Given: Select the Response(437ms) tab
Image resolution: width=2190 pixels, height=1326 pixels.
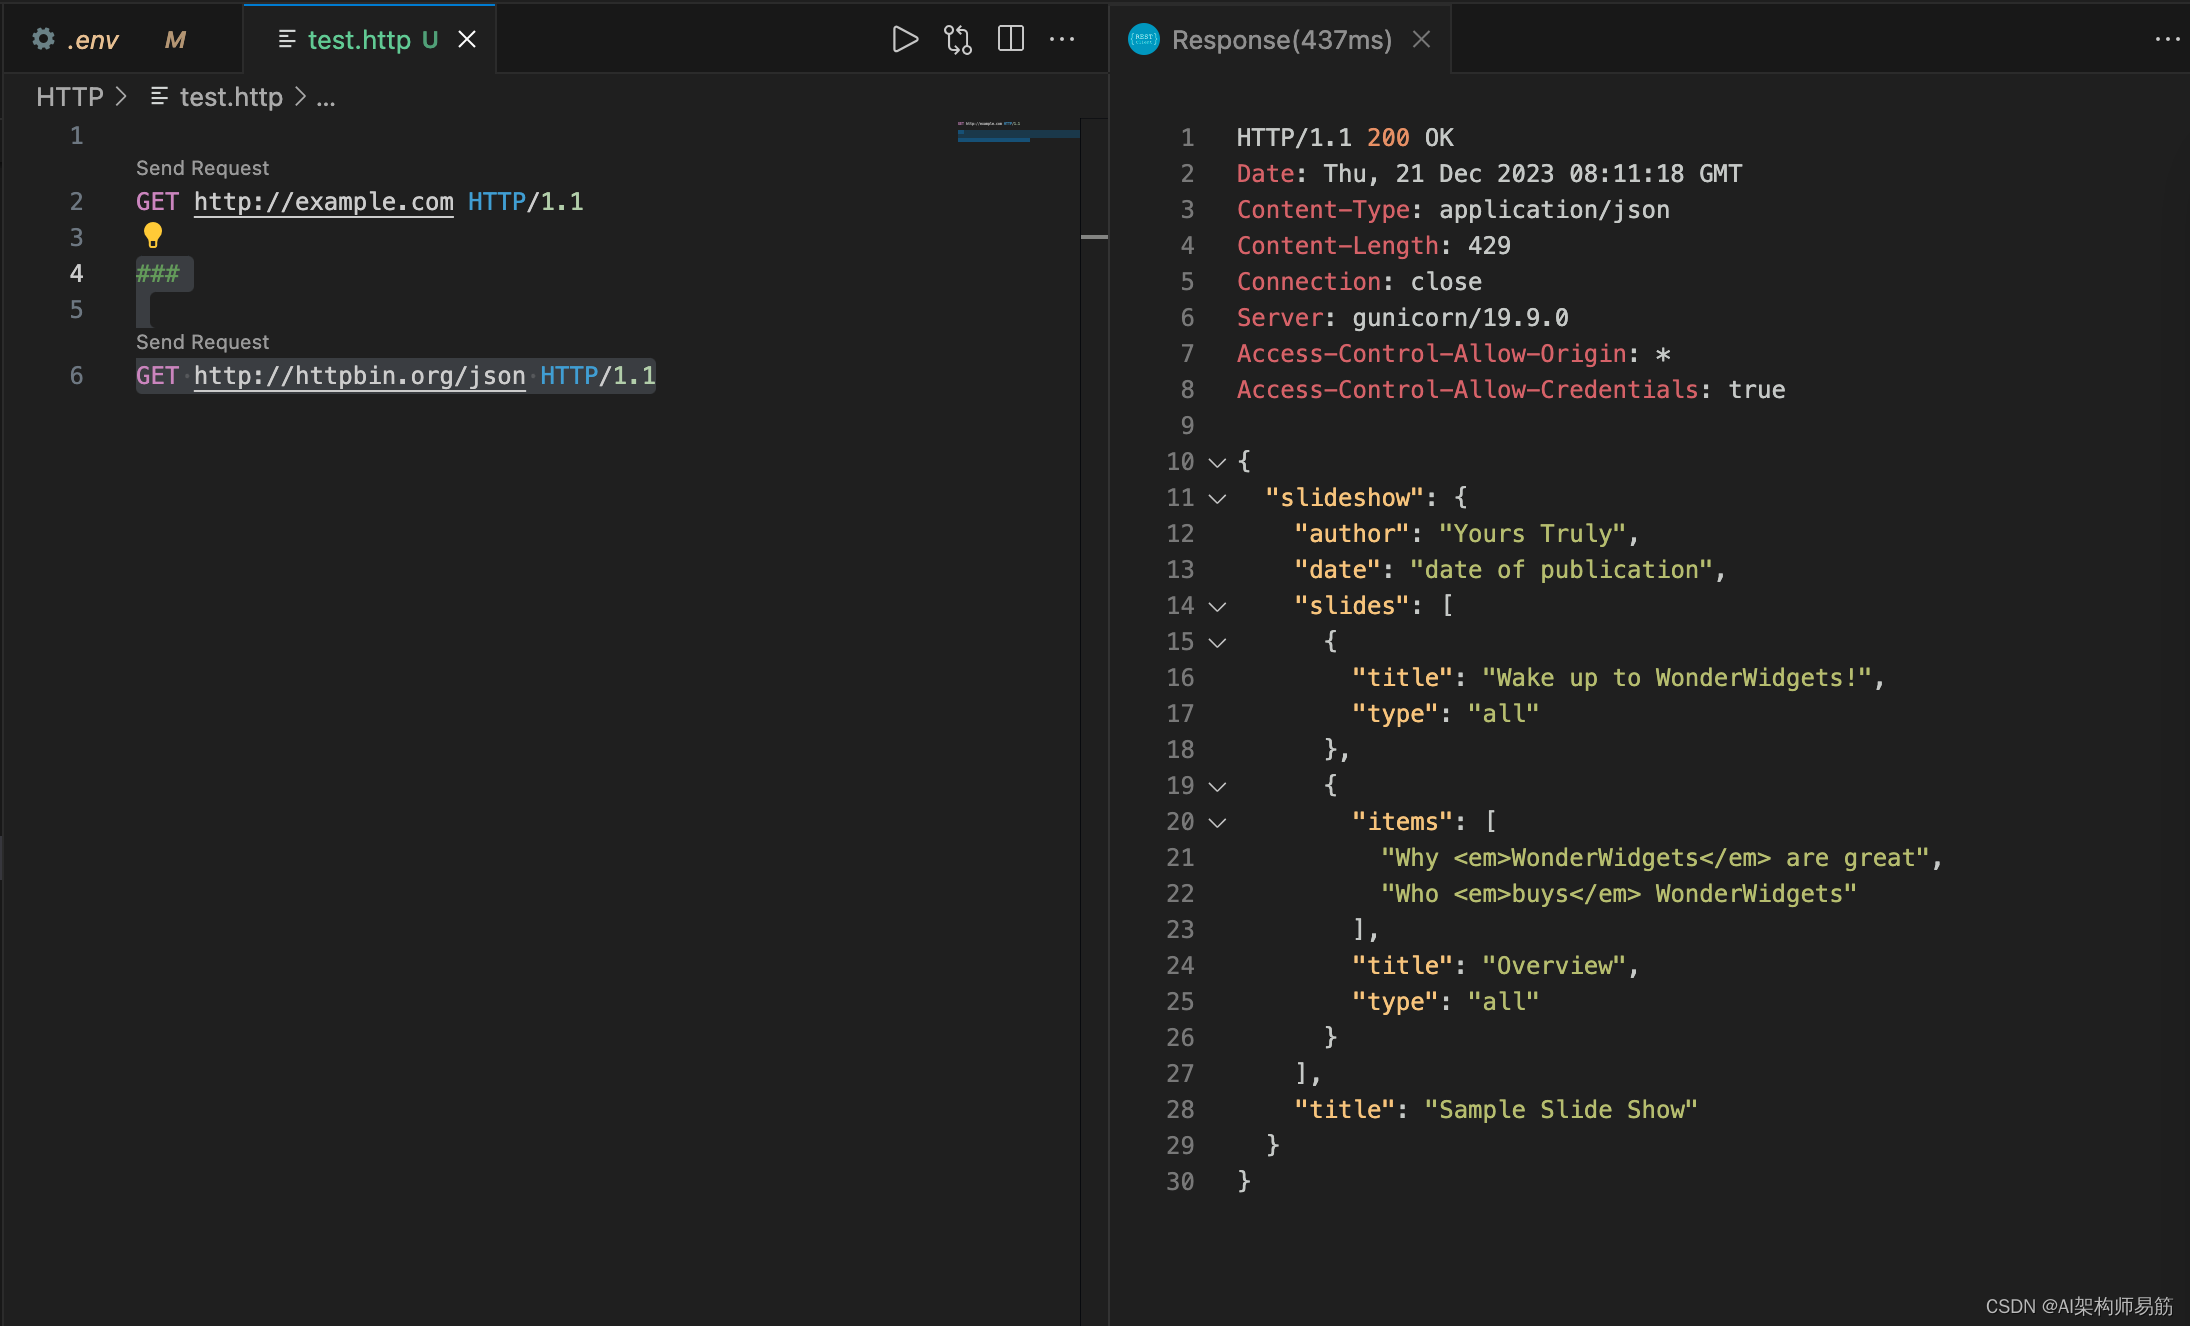Looking at the screenshot, I should (1281, 40).
